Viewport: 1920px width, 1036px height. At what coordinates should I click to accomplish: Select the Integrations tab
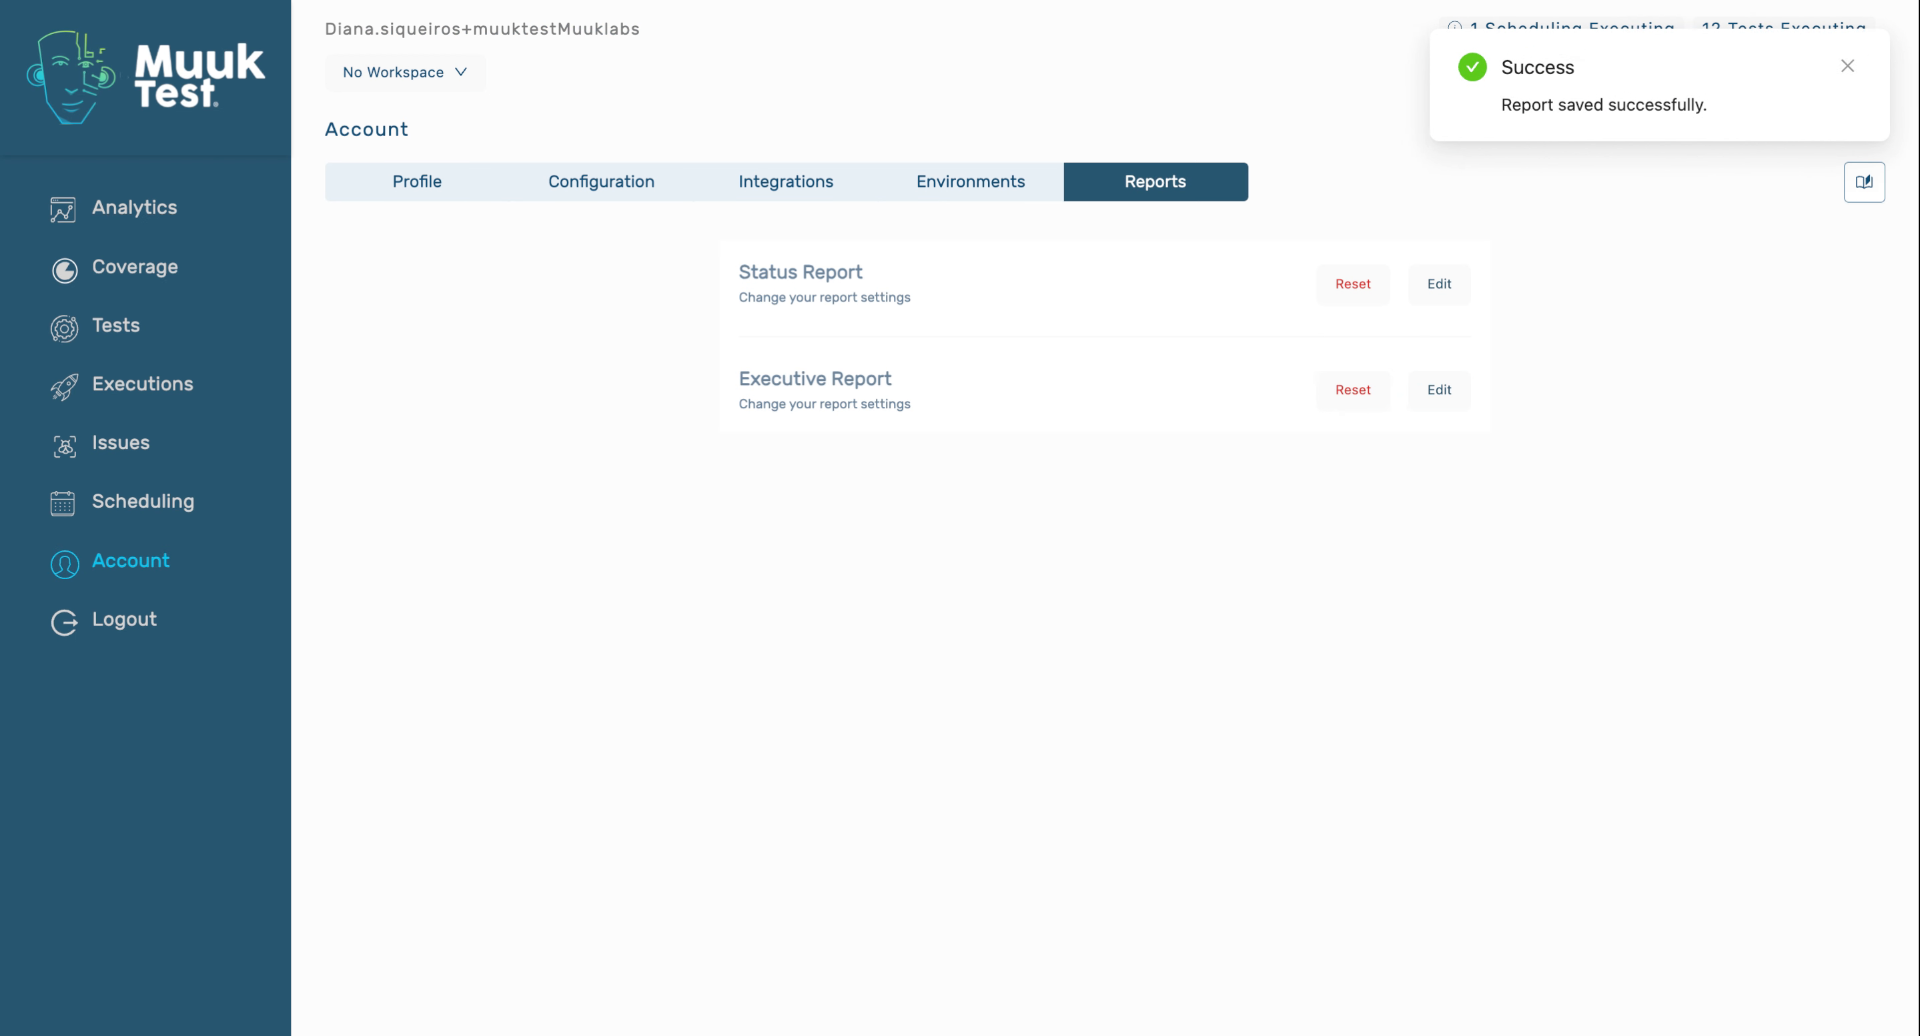pos(786,181)
